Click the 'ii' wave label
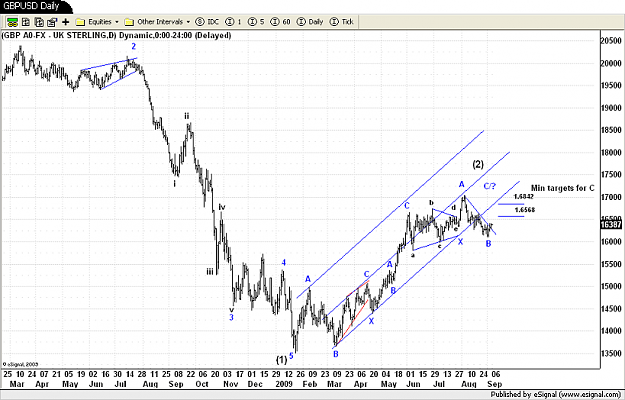 coord(187,116)
